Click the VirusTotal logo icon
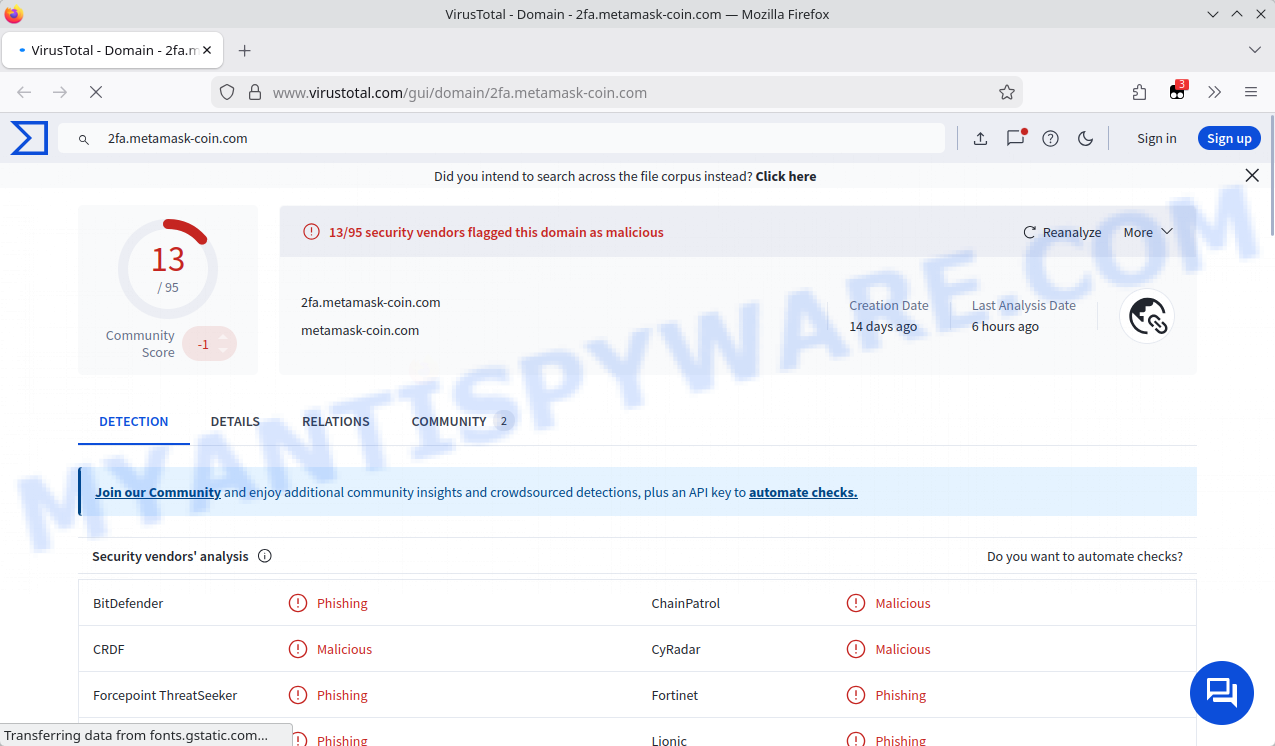1275x746 pixels. pos(29,138)
